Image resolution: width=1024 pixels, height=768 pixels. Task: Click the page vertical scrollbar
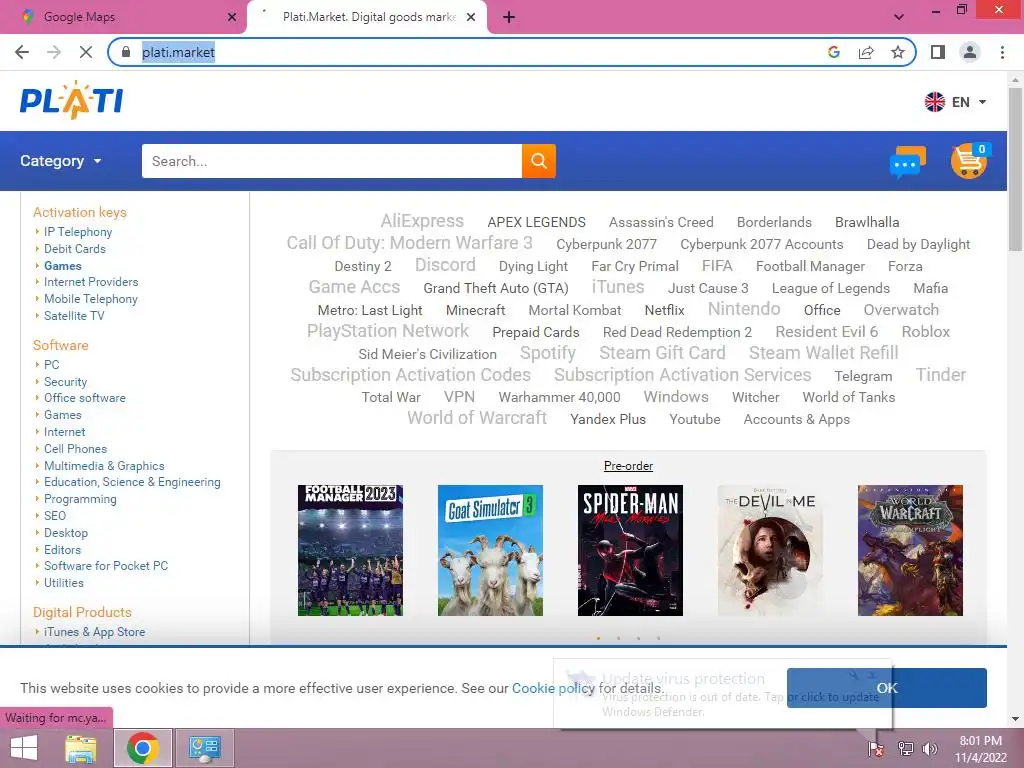pos(1015,168)
